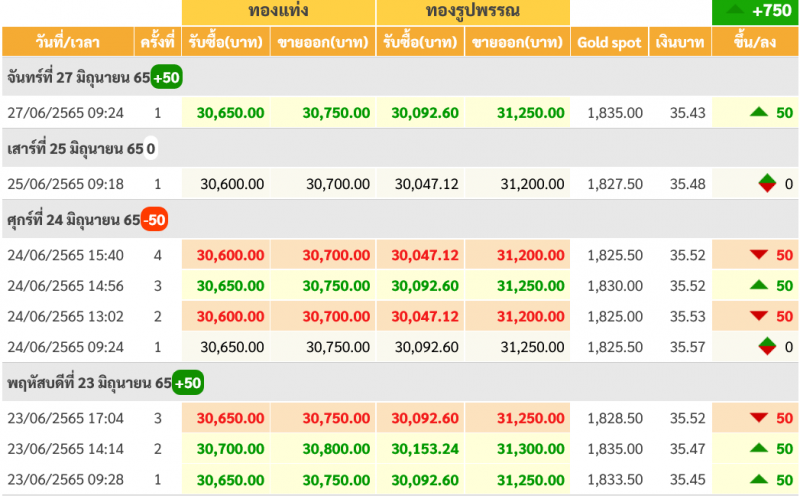Click the 24/06/2565 14:56 timestamp
The image size is (800, 496).
pyautogui.click(x=65, y=286)
